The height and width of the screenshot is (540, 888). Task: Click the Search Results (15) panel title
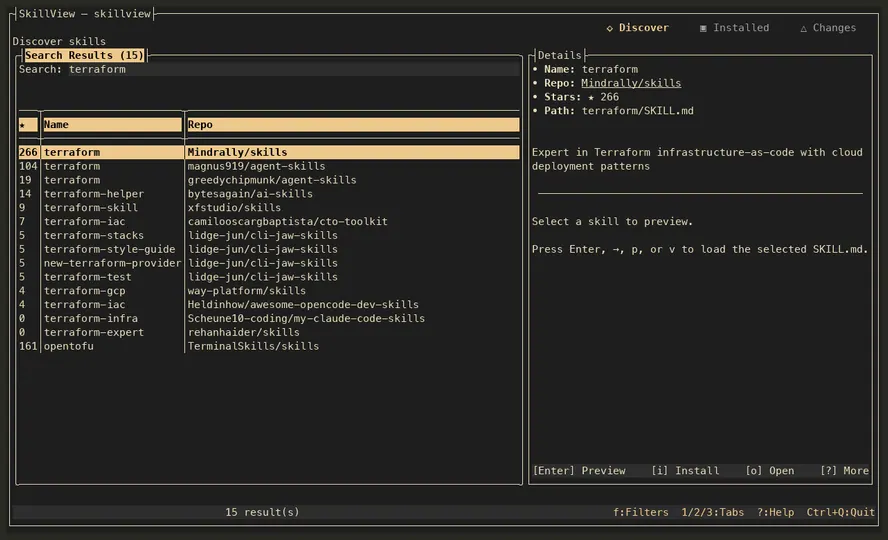coord(84,55)
